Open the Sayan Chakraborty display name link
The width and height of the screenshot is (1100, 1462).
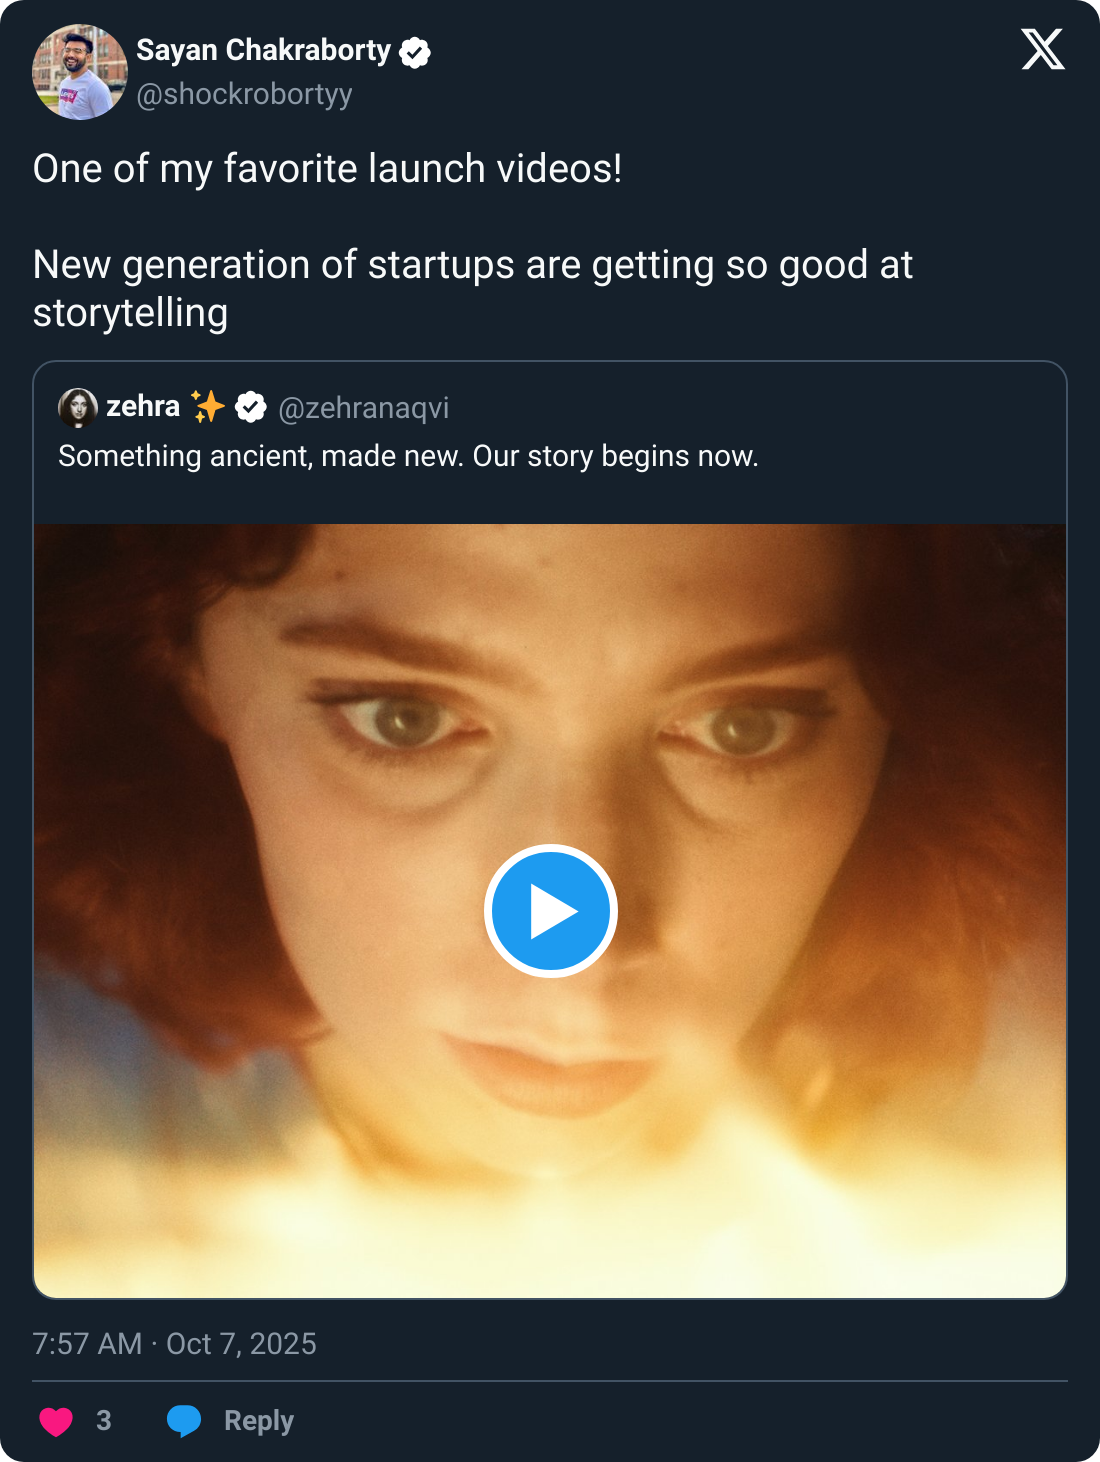pyautogui.click(x=263, y=50)
